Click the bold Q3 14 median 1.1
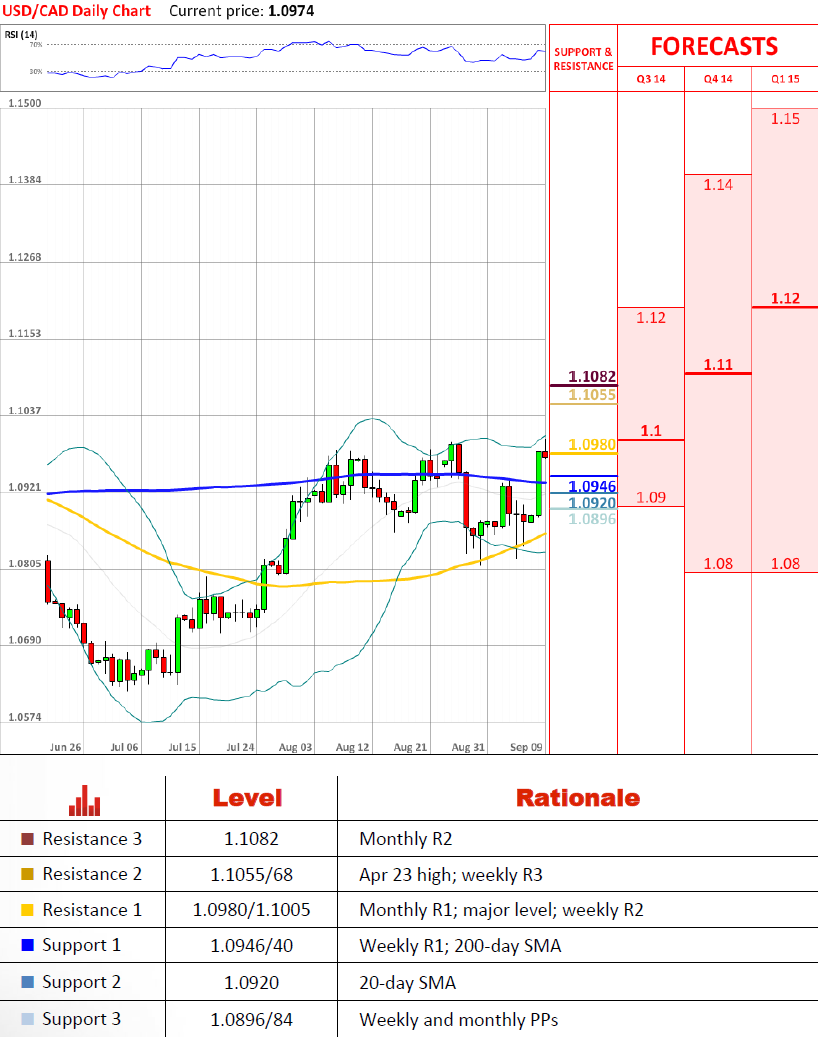Image resolution: width=818 pixels, height=1037 pixels. pos(651,431)
